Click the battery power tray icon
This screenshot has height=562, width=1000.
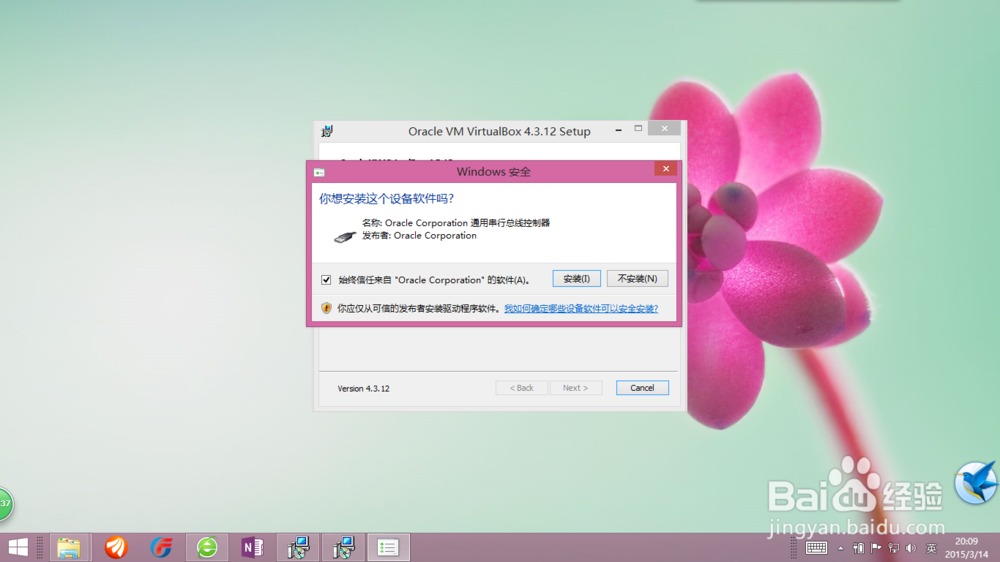tap(858, 548)
